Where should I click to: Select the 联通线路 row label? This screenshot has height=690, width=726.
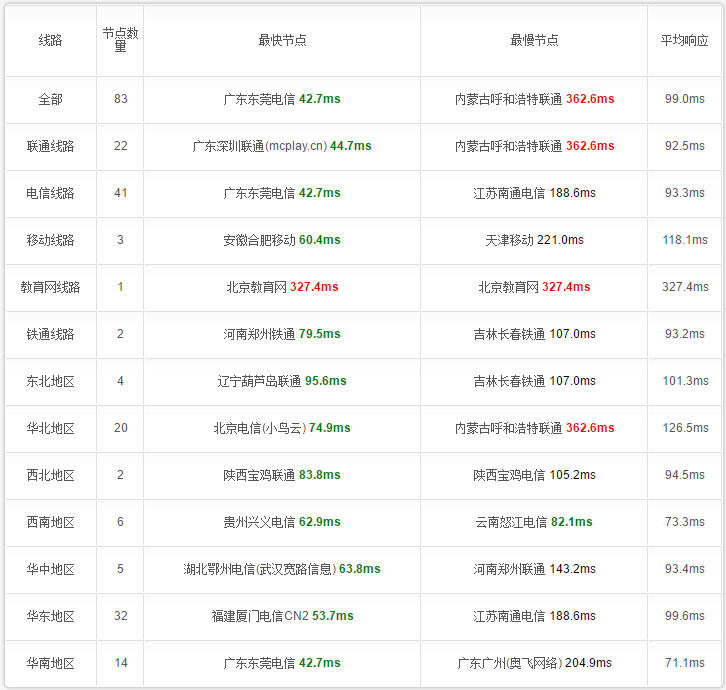click(x=50, y=146)
